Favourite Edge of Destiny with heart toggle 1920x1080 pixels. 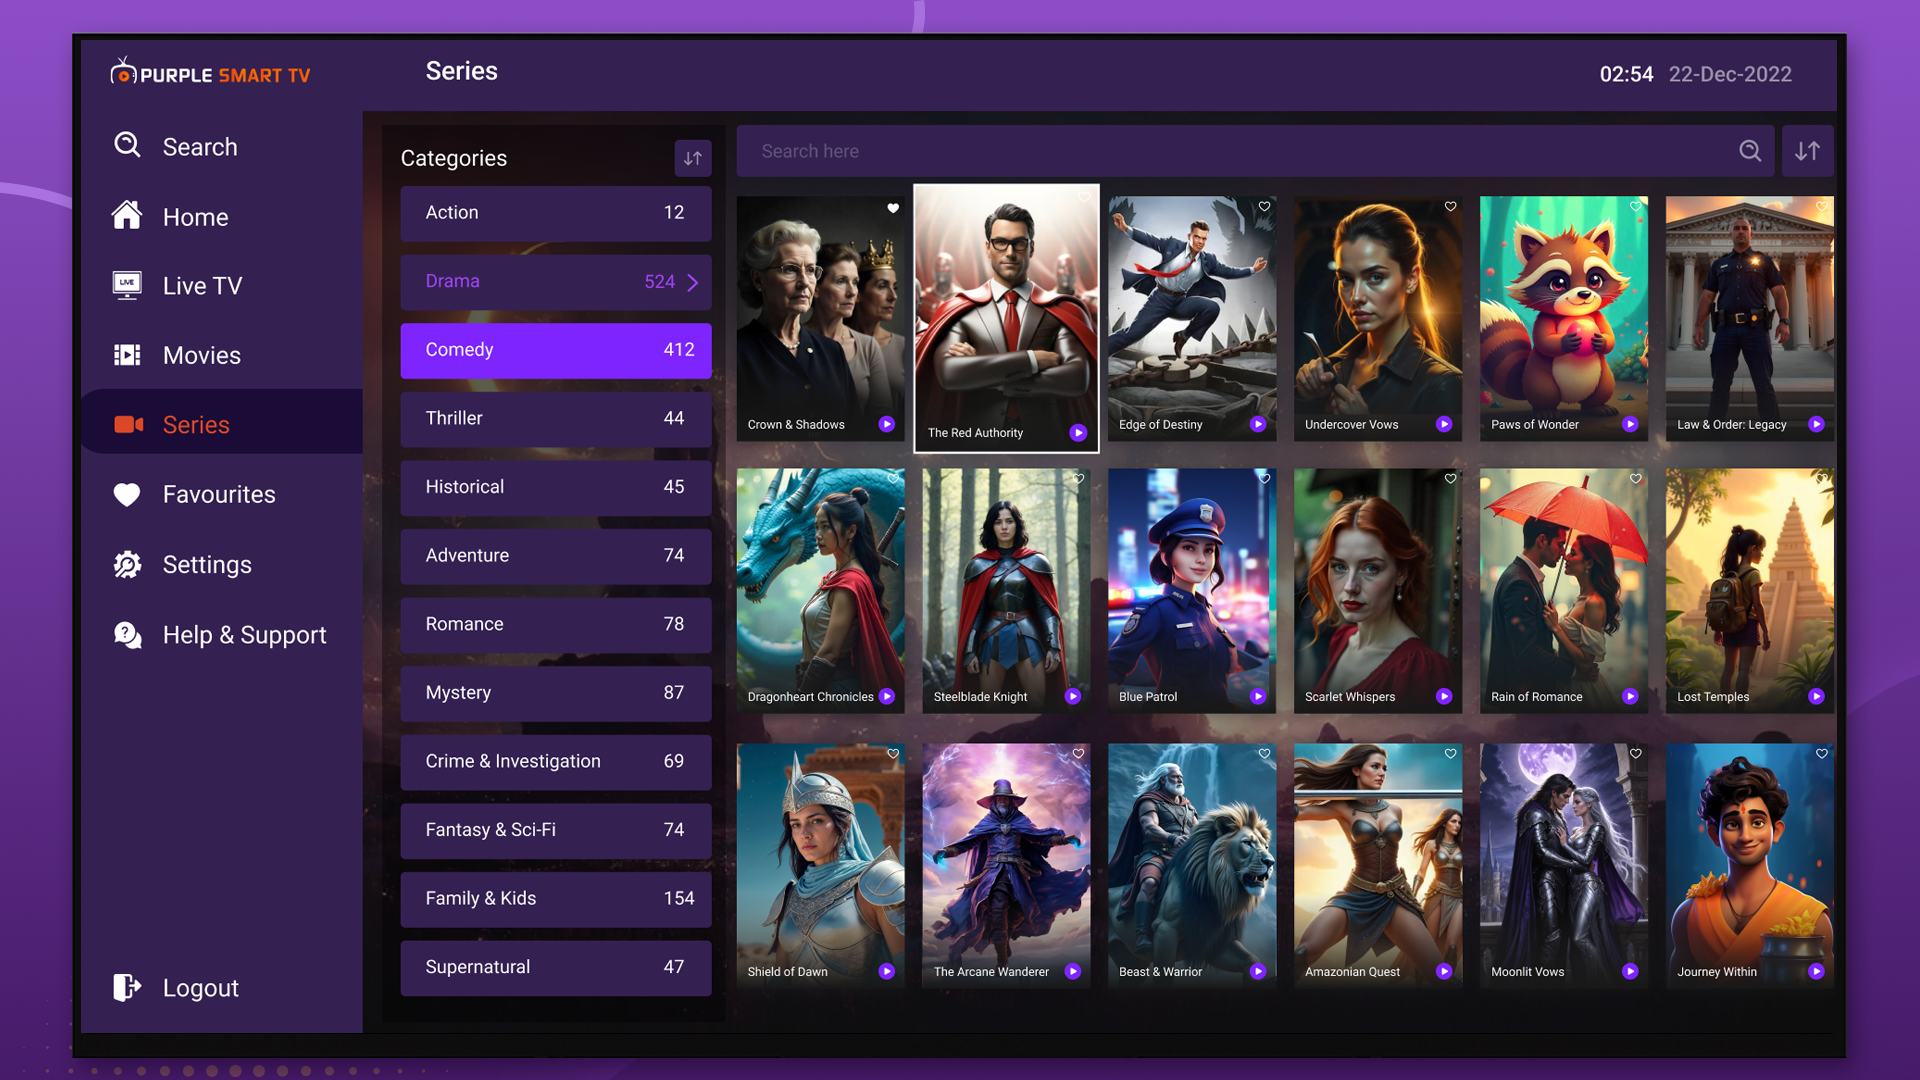(x=1264, y=207)
